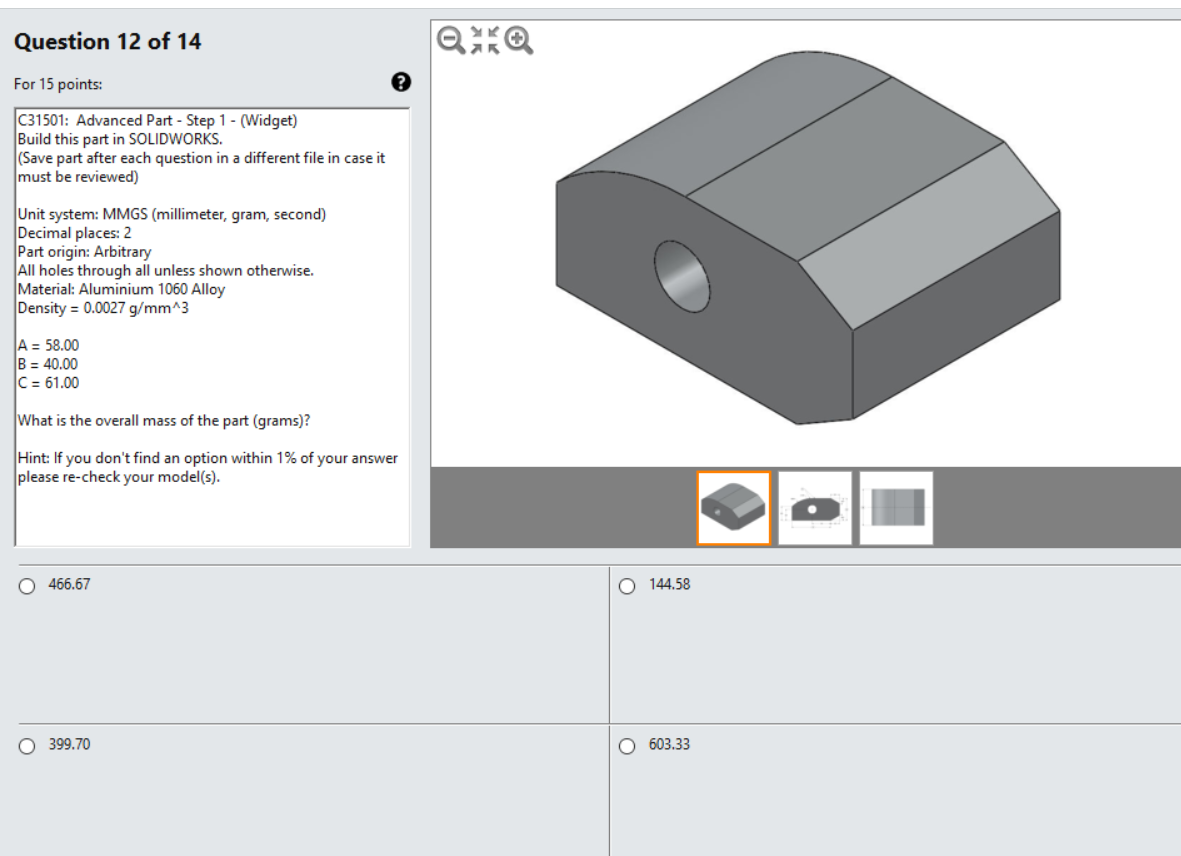
Task: Open the question help icon
Action: 401,82
